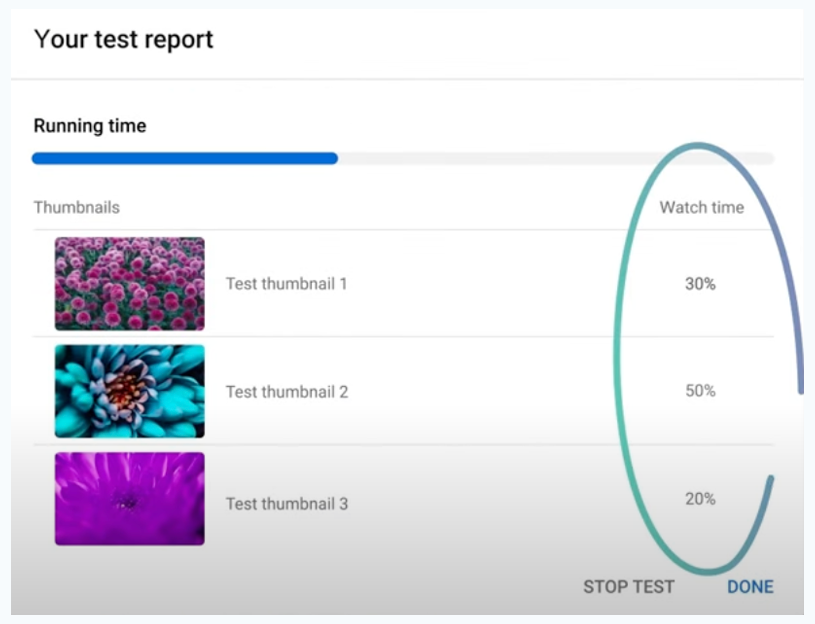Click the gray unfilled part of progress bar
This screenshot has width=815, height=624.
[520, 158]
